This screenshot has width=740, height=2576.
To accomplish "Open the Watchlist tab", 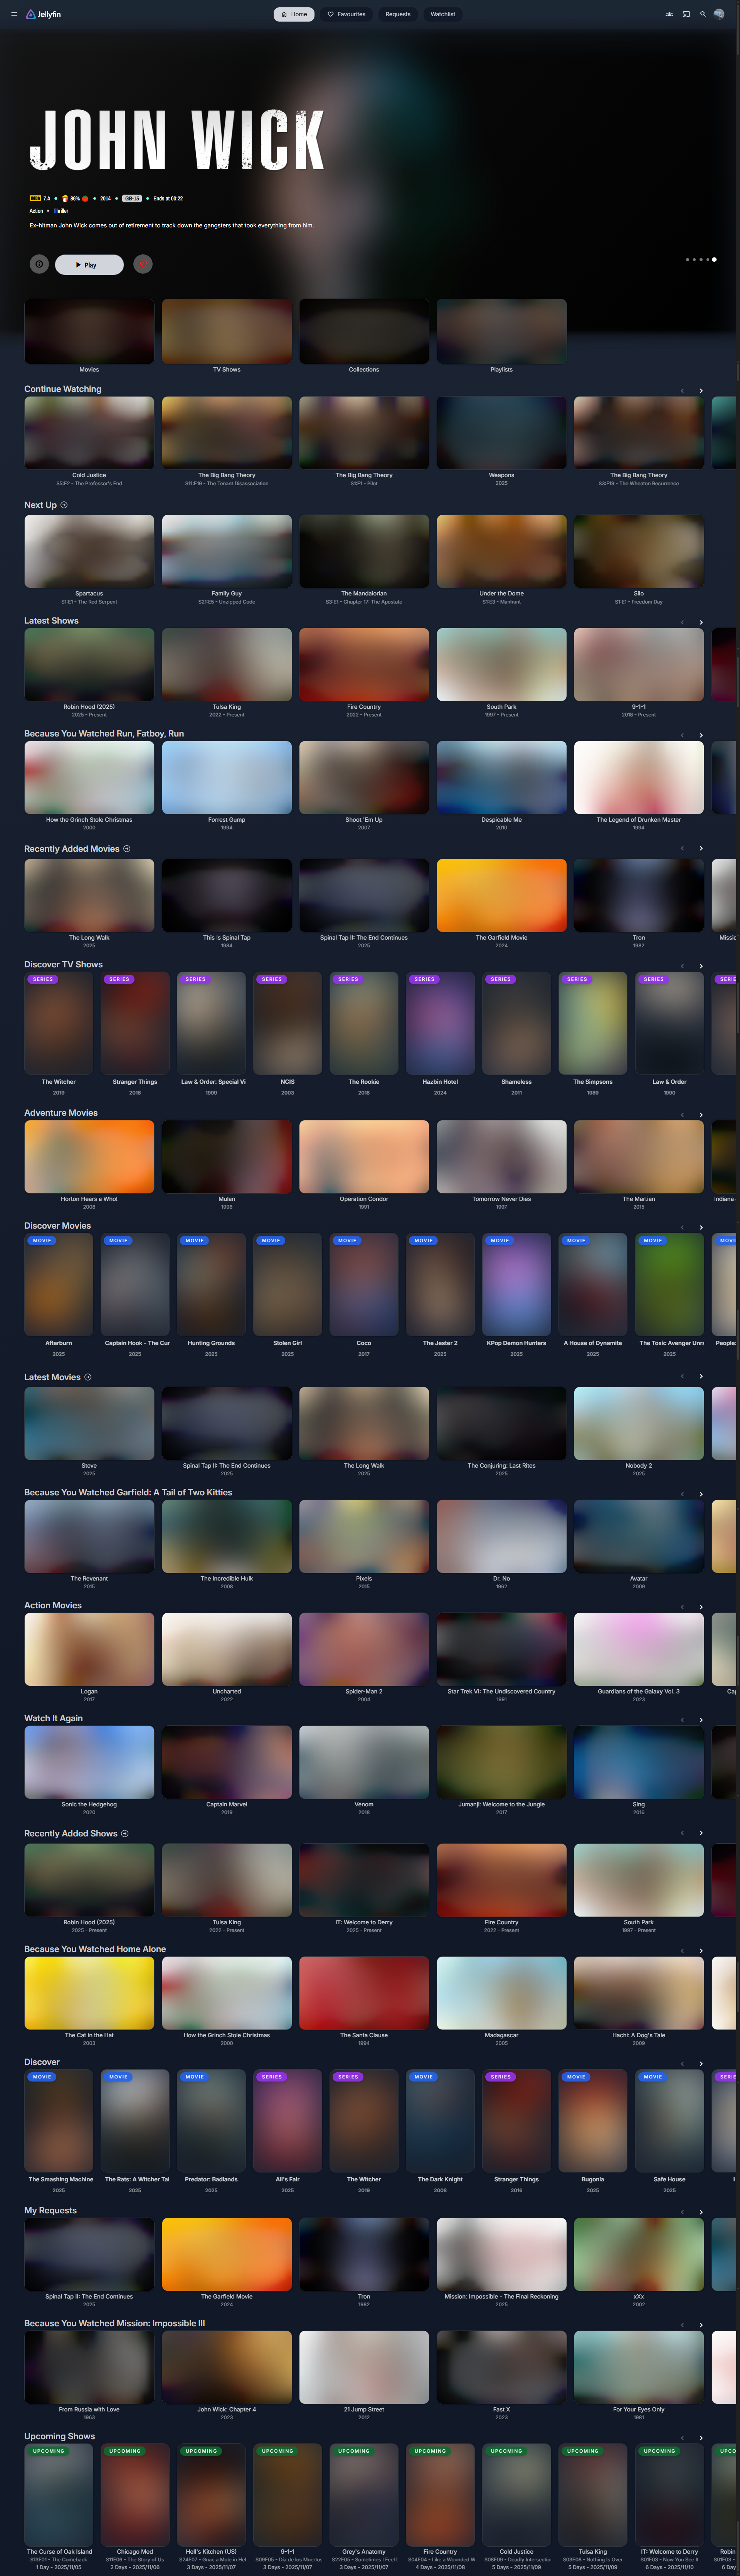I will coord(442,14).
